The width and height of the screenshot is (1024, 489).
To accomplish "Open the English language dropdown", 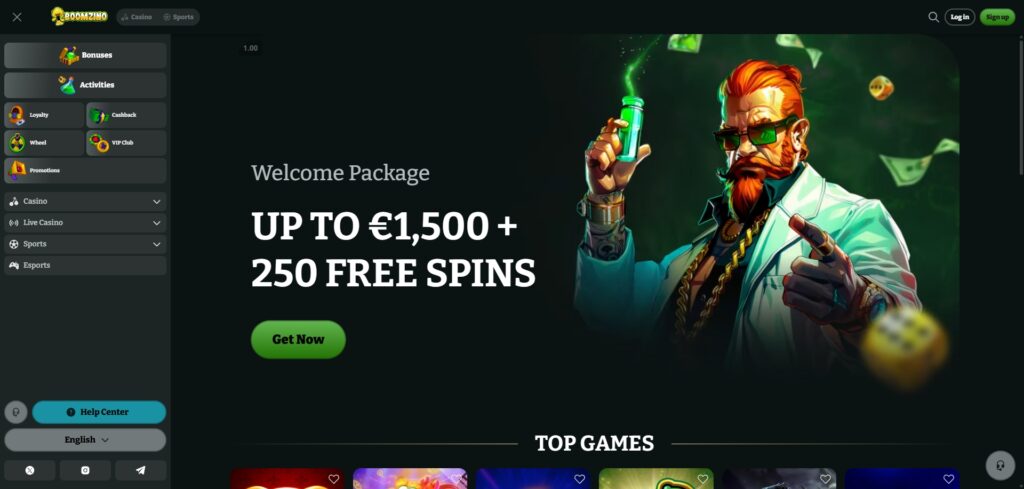I will click(85, 440).
